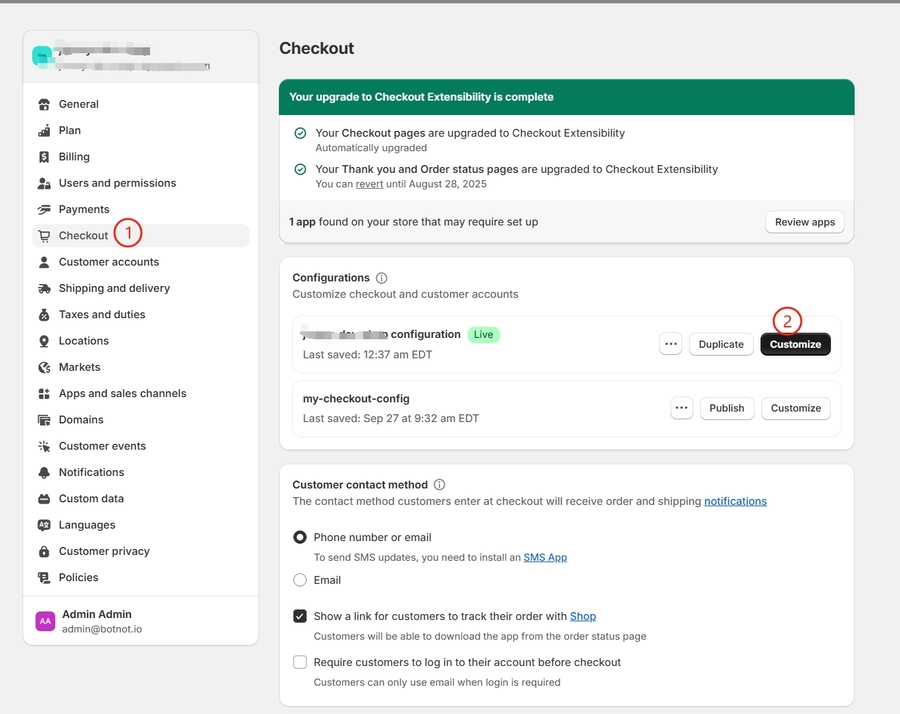
Task: Click the Locations pin icon
Action: pyautogui.click(x=44, y=341)
